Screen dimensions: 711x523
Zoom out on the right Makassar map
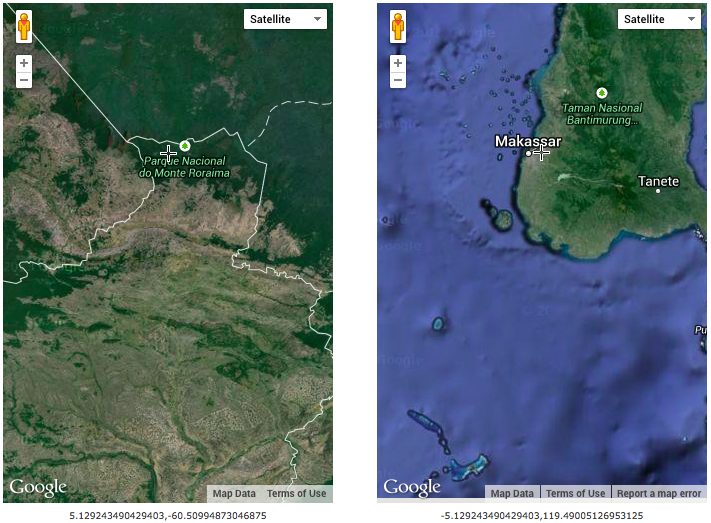click(398, 80)
